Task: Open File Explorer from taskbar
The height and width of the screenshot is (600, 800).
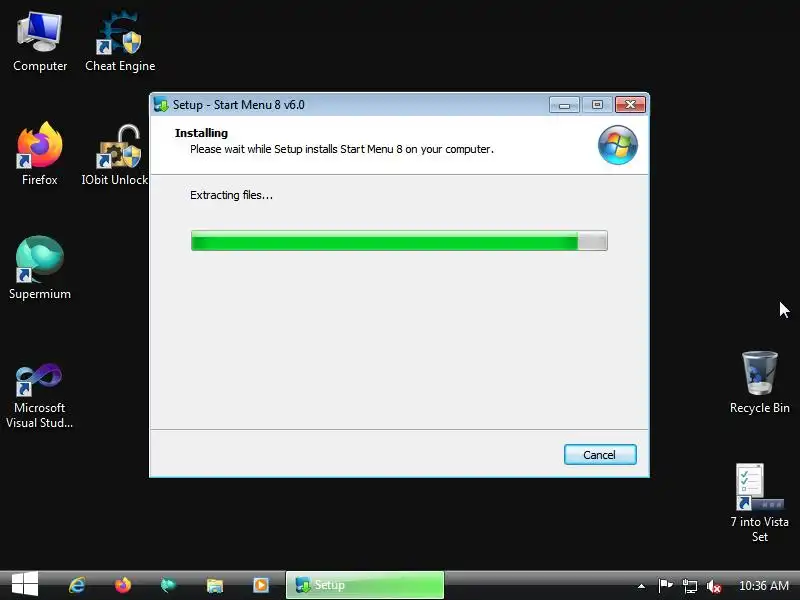Action: 215,585
